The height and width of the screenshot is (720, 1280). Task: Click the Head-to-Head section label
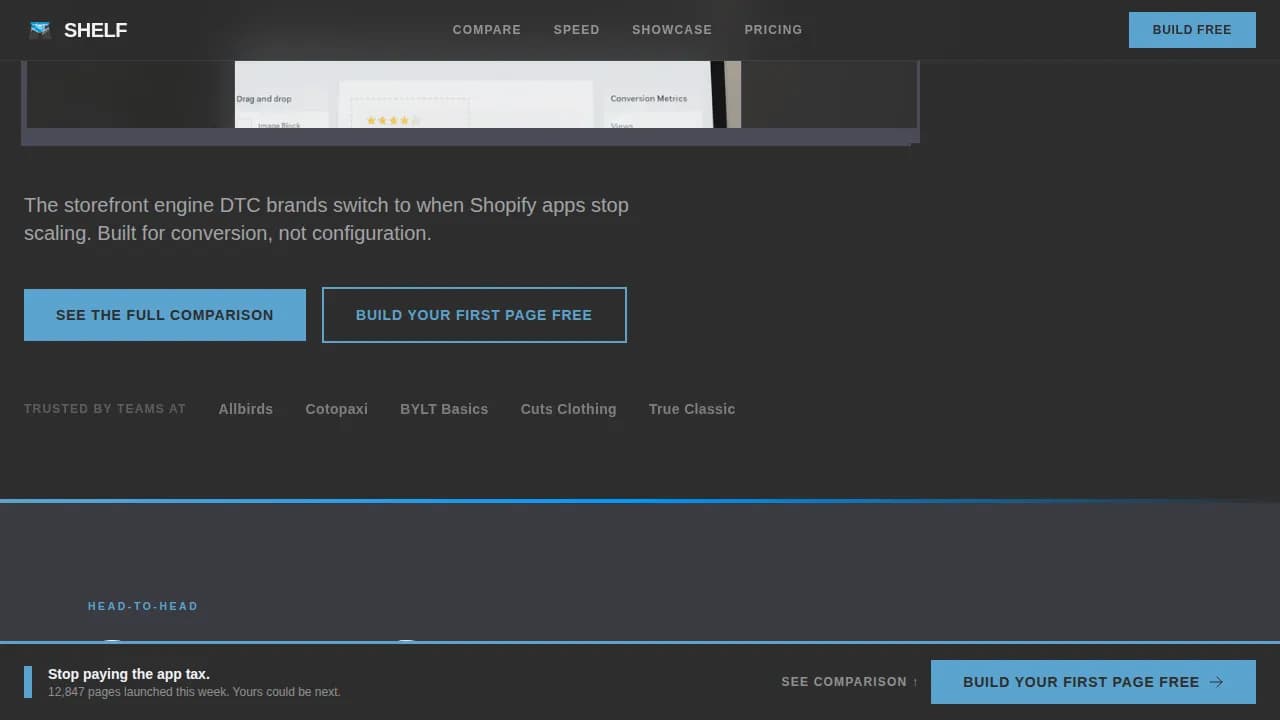143,606
